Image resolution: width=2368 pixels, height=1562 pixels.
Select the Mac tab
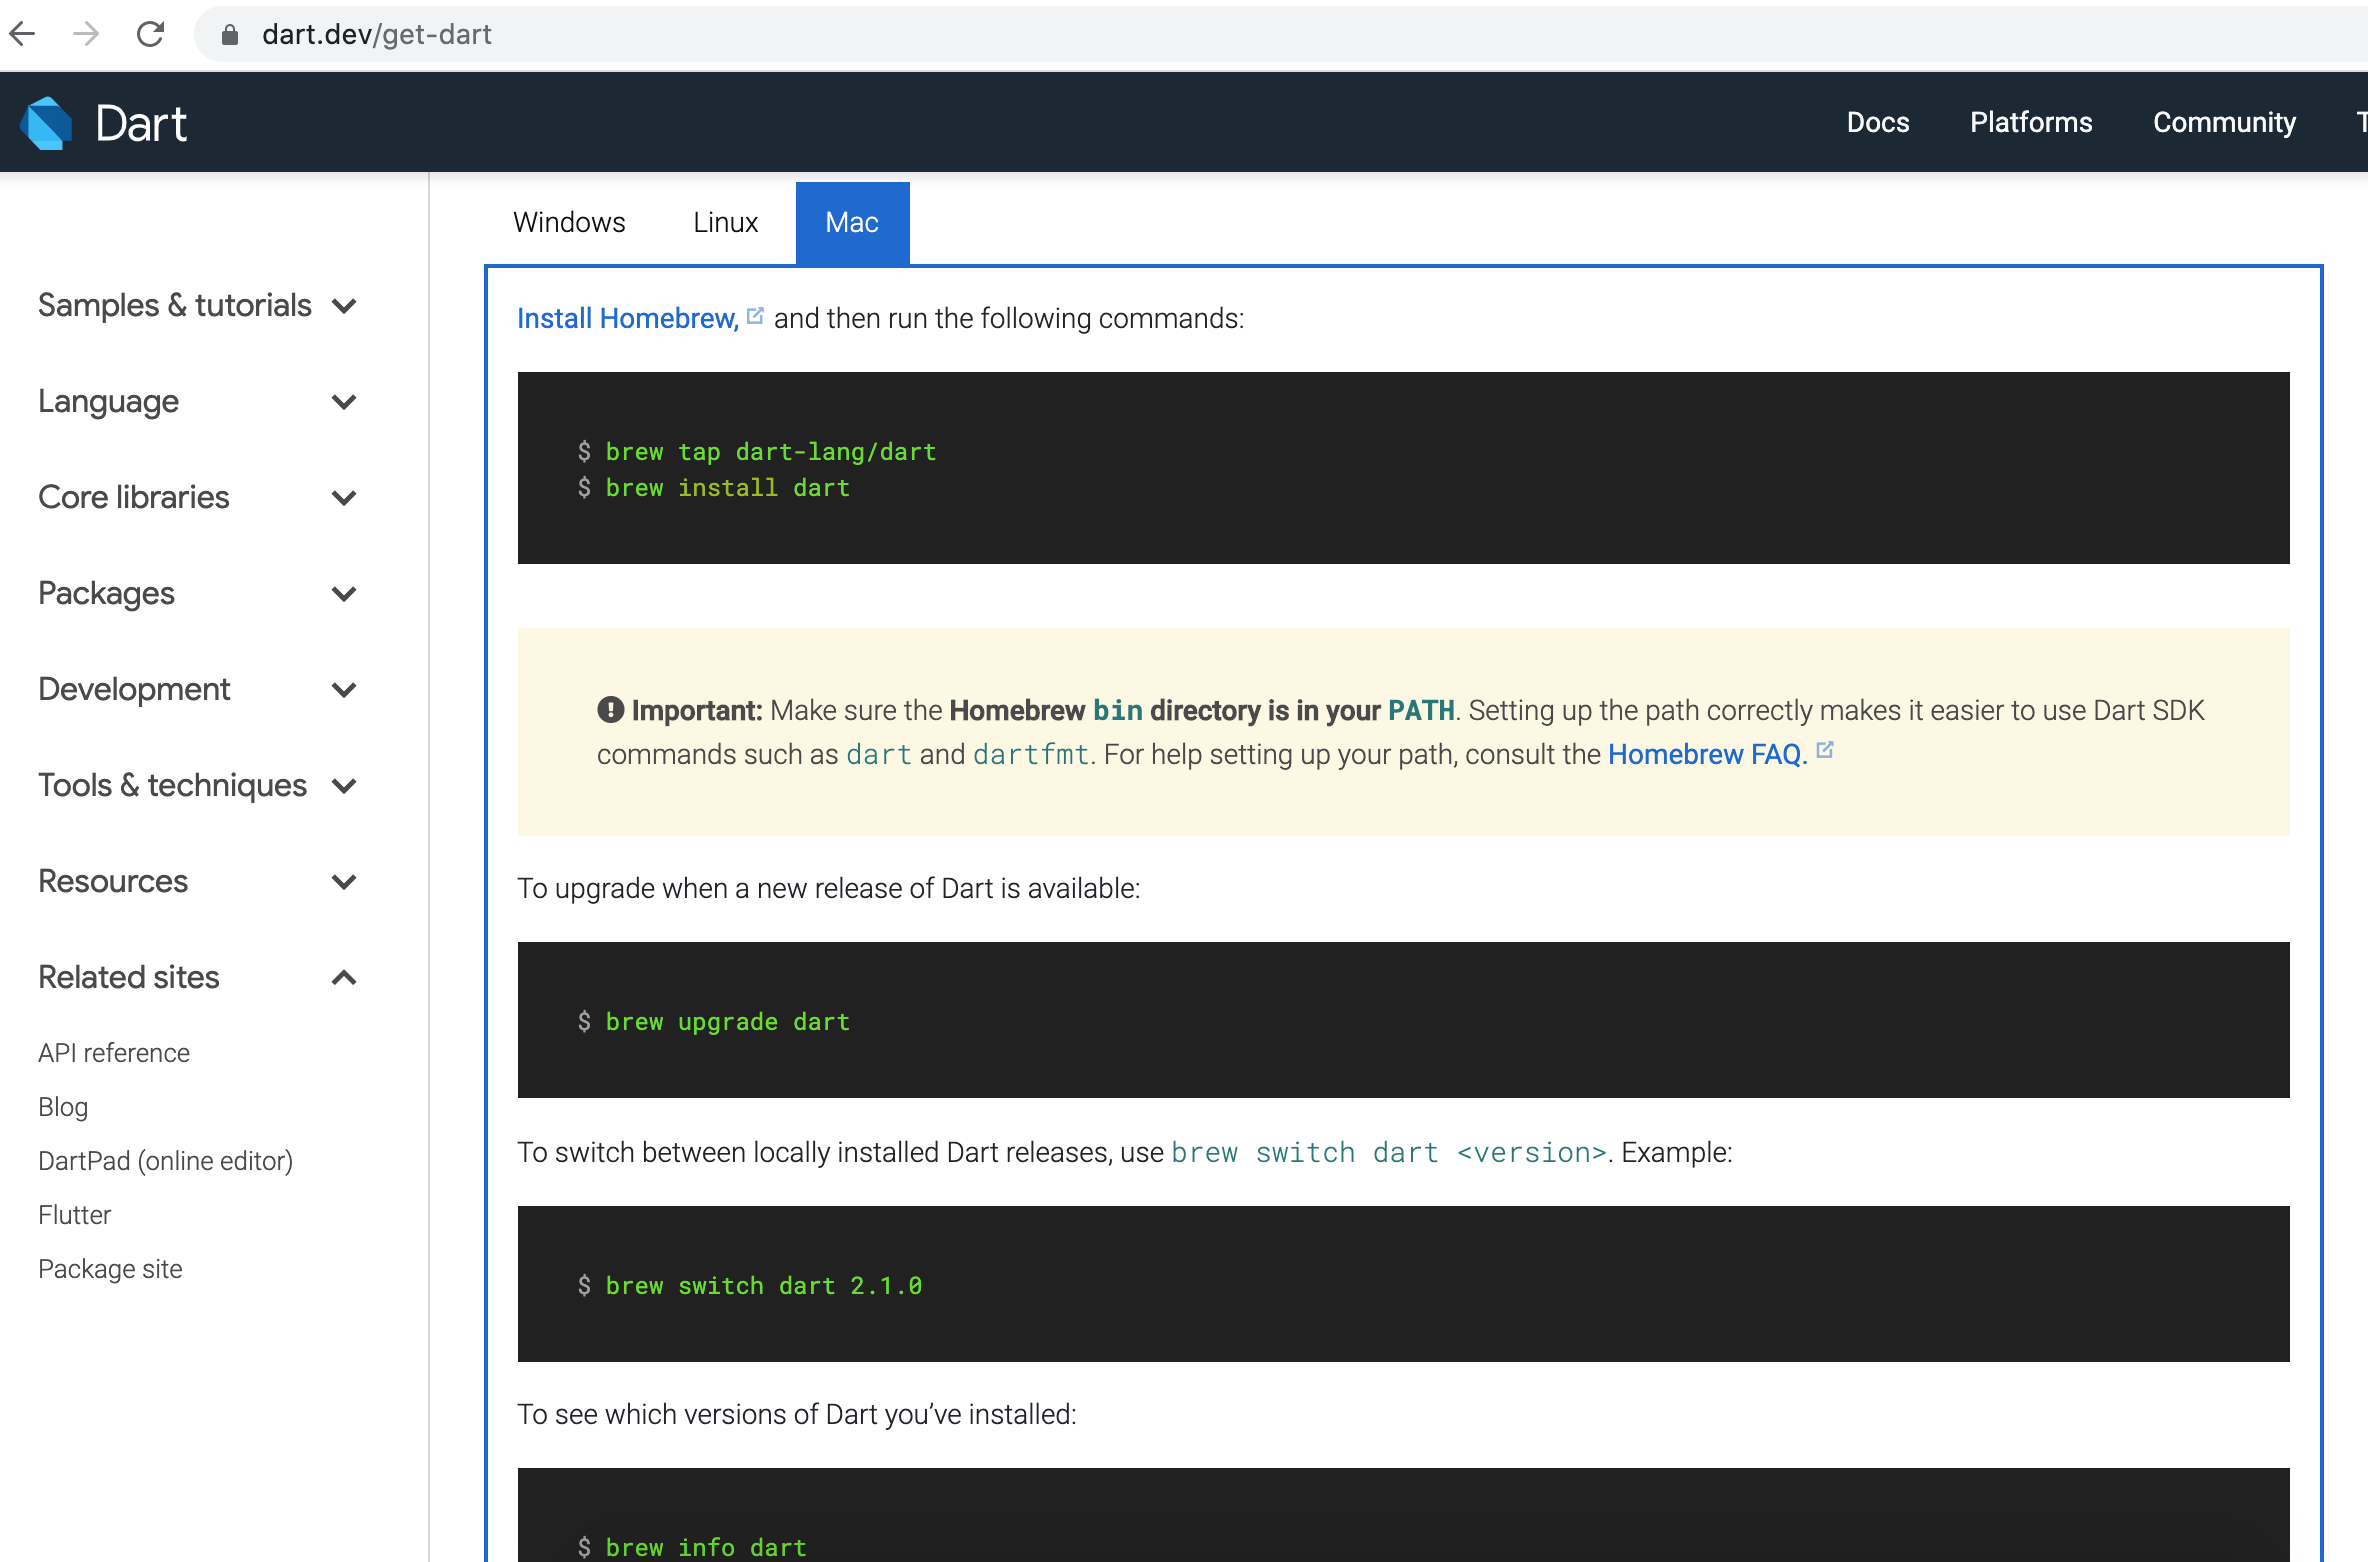(x=852, y=222)
